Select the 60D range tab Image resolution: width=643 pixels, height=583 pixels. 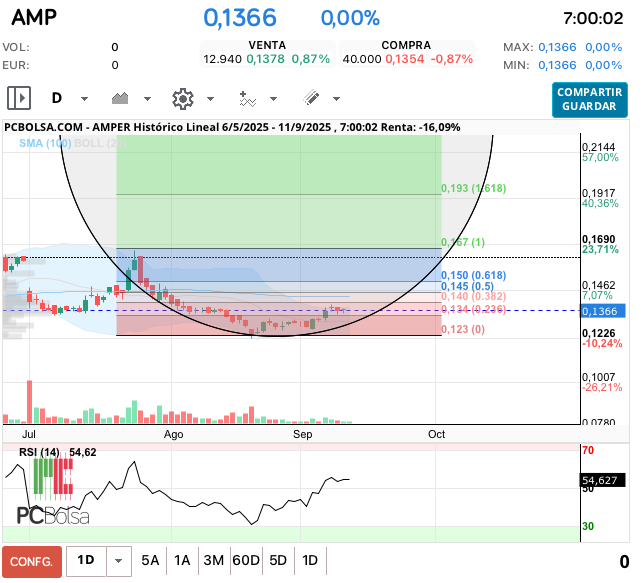tap(246, 560)
